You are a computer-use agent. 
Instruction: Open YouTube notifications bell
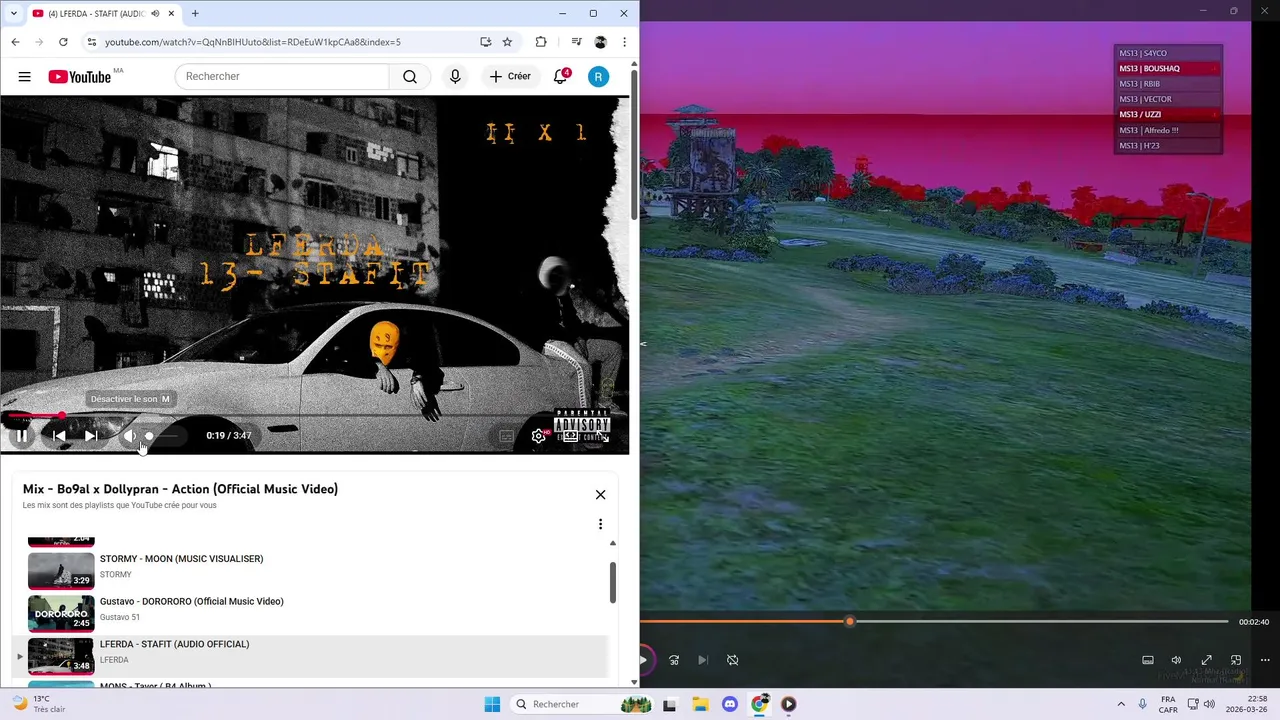561,77
